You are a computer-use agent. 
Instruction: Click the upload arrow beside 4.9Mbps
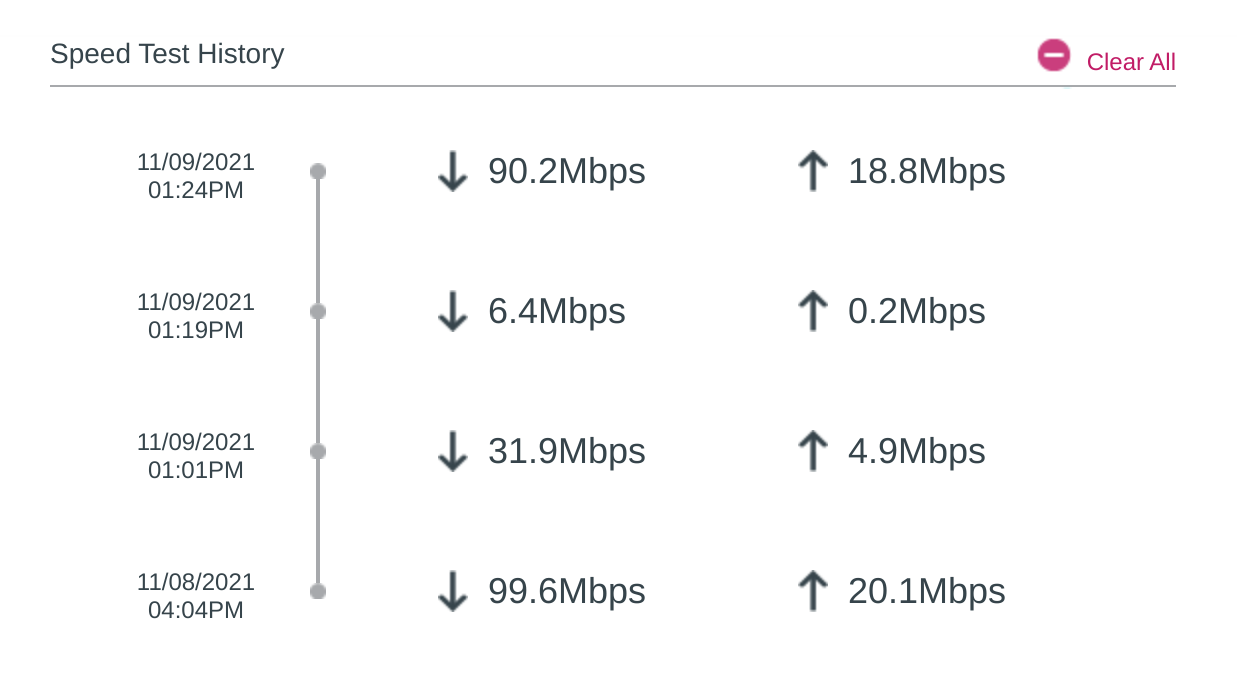(x=813, y=452)
